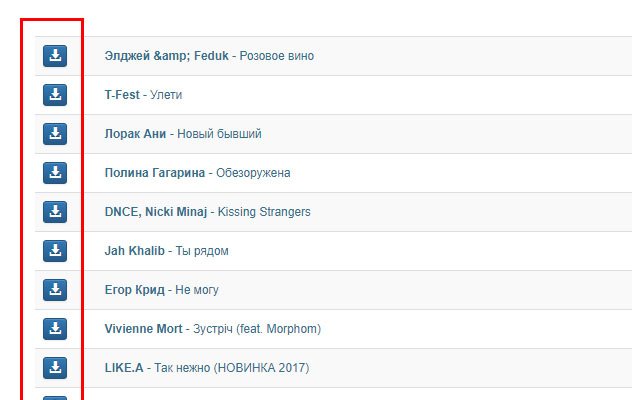Image resolution: width=632 pixels, height=400 pixels.
Task: Select song title Kissing Strangers
Action: tap(264, 212)
